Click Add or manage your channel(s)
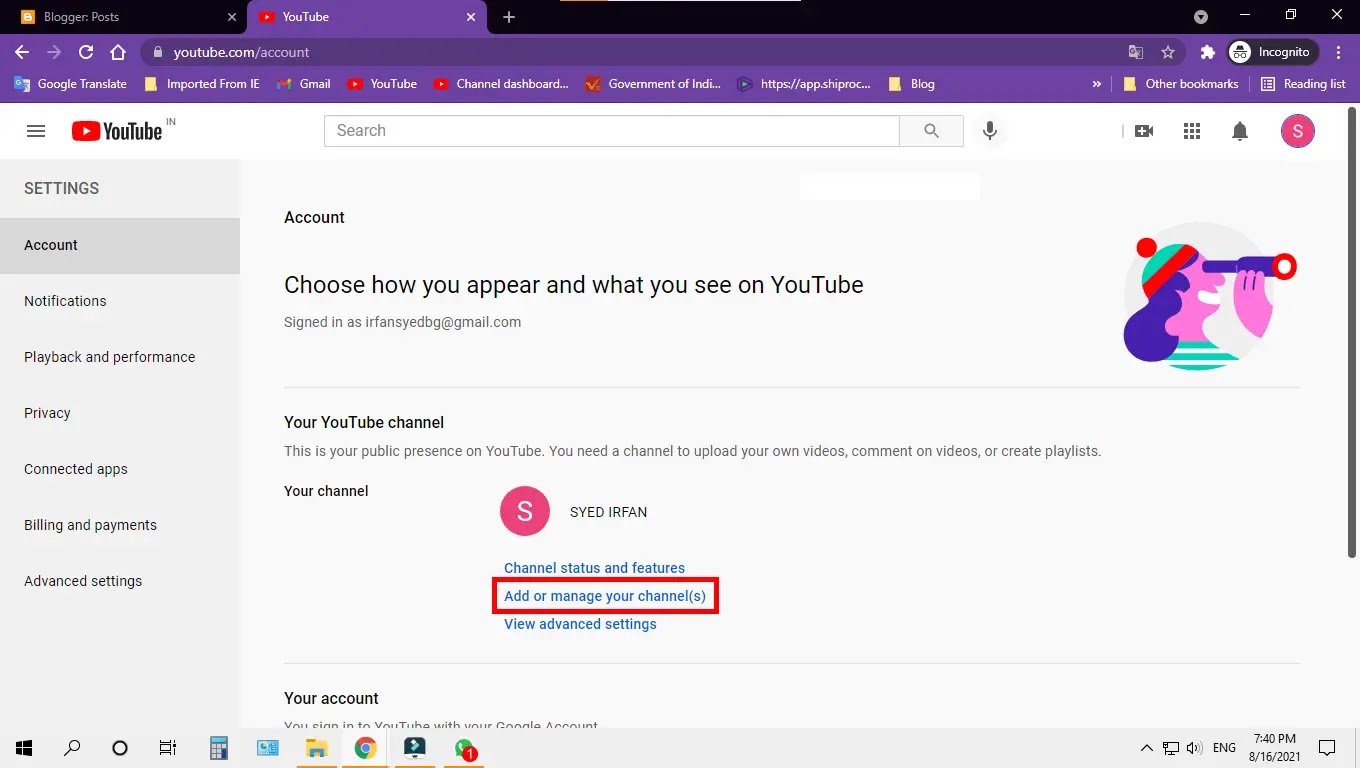The height and width of the screenshot is (768, 1360). [605, 596]
